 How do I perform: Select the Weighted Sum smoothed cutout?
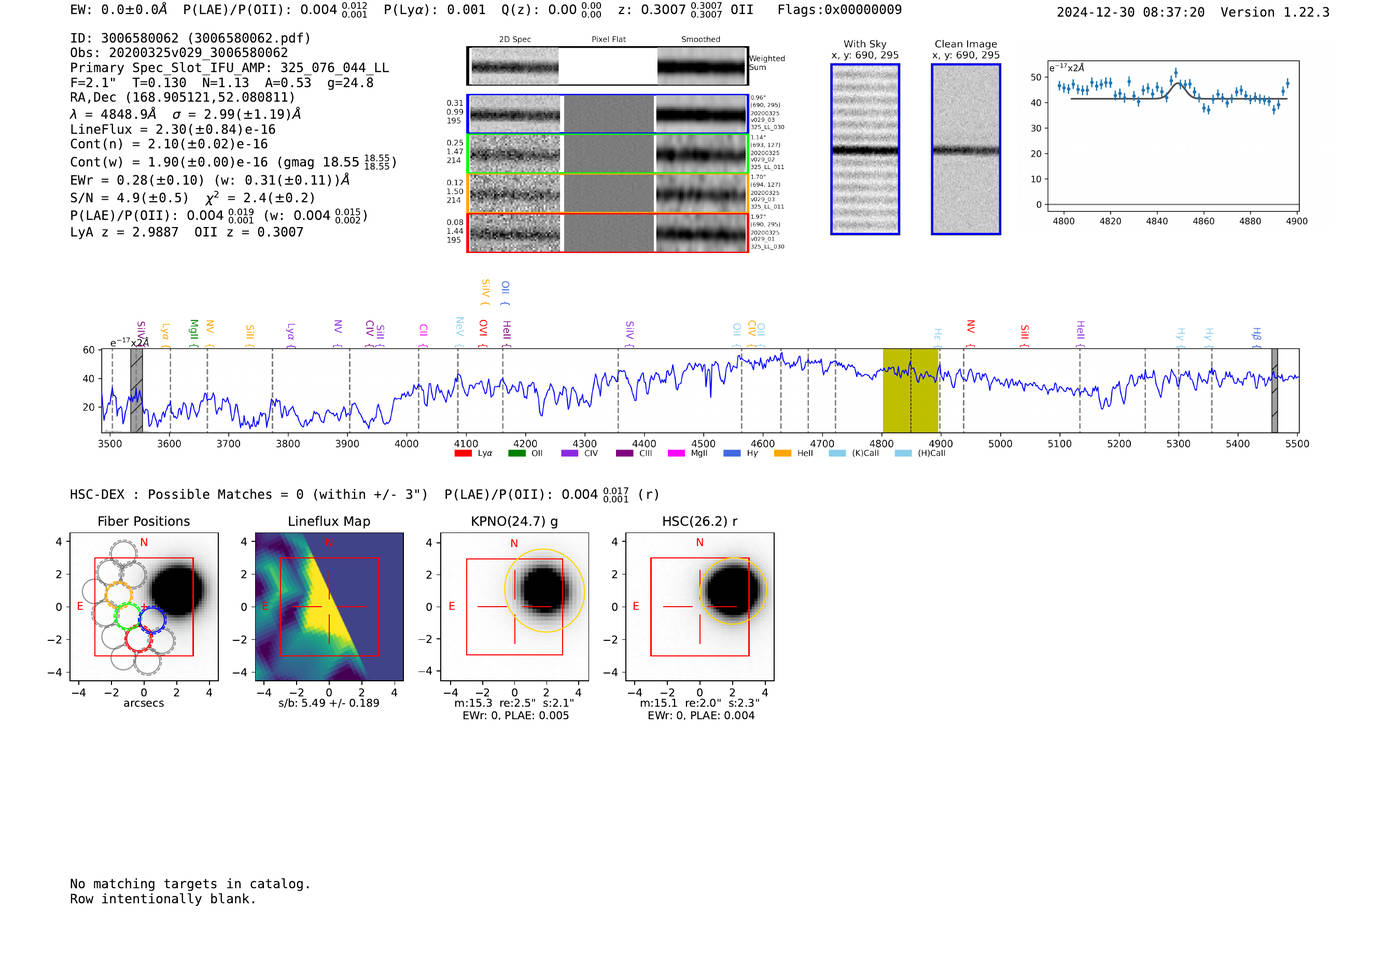click(702, 66)
